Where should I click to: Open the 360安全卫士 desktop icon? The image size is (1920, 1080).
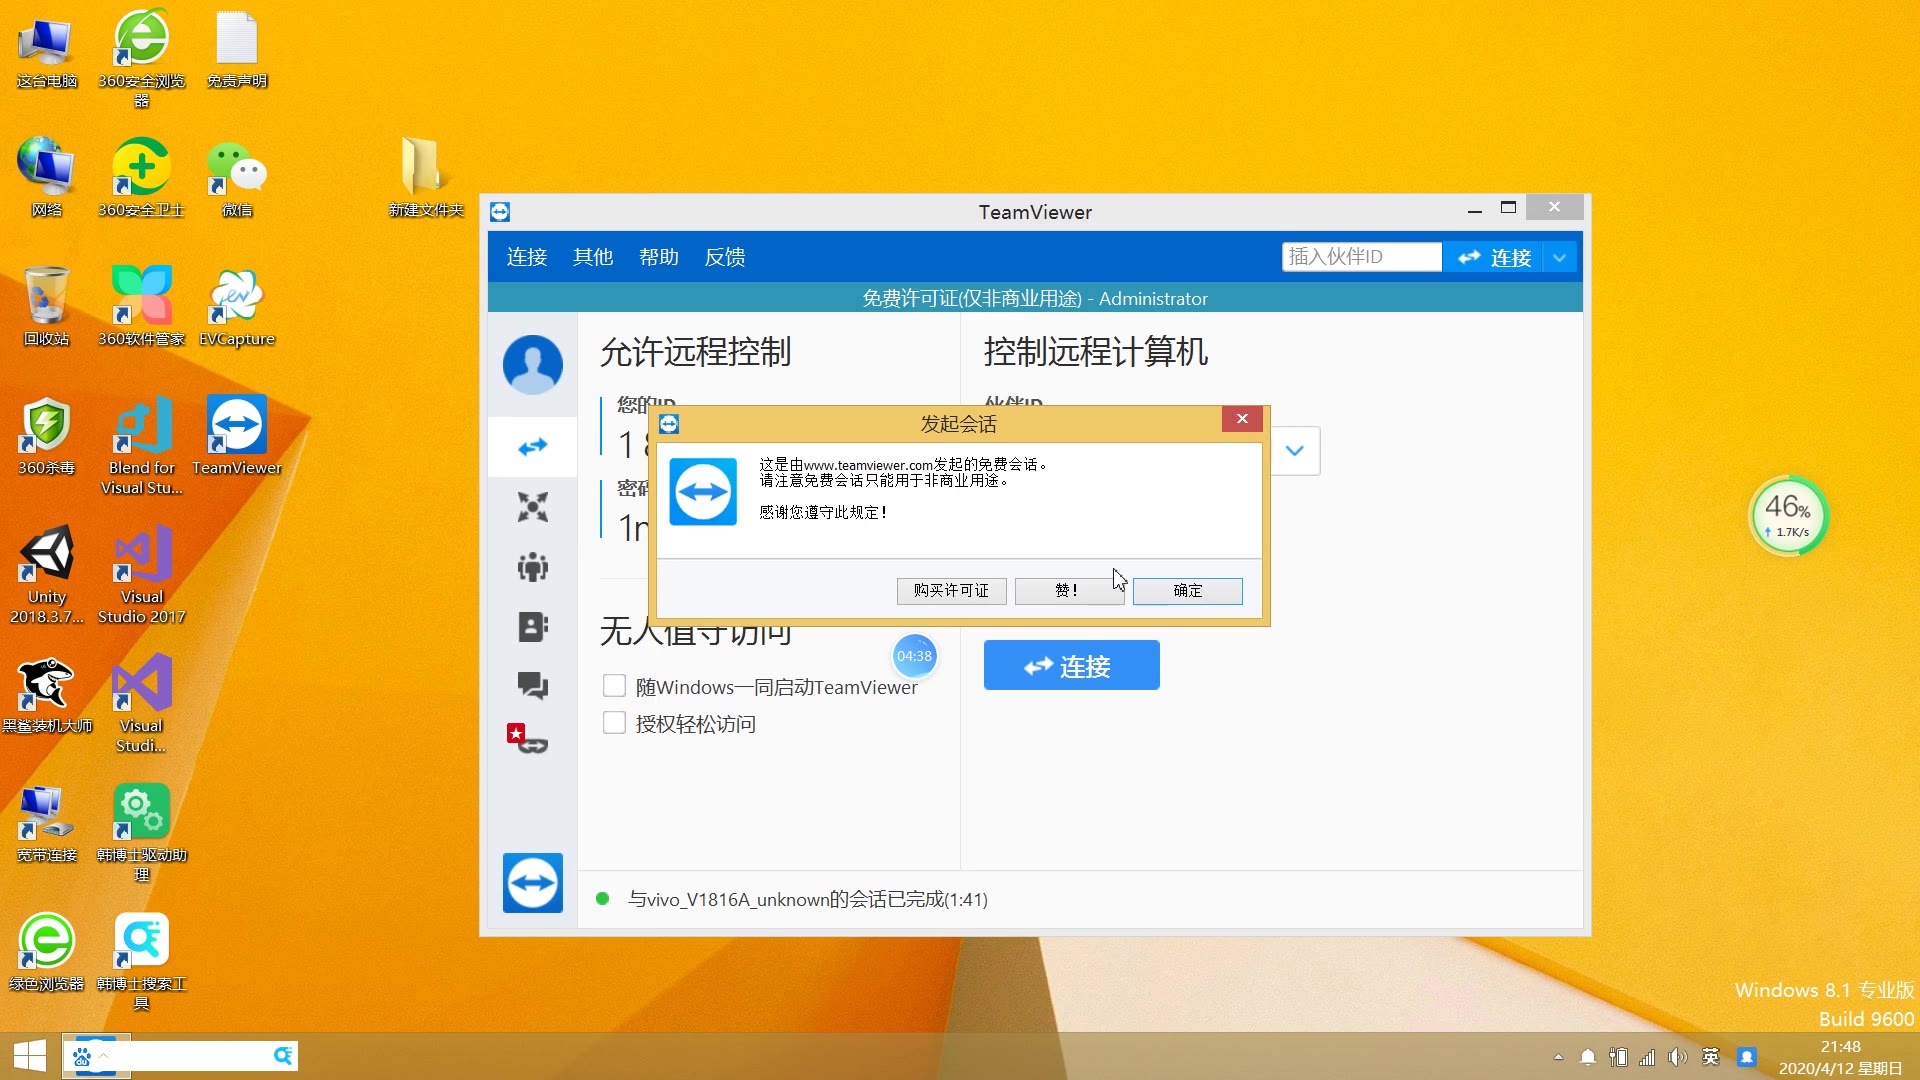click(x=142, y=178)
